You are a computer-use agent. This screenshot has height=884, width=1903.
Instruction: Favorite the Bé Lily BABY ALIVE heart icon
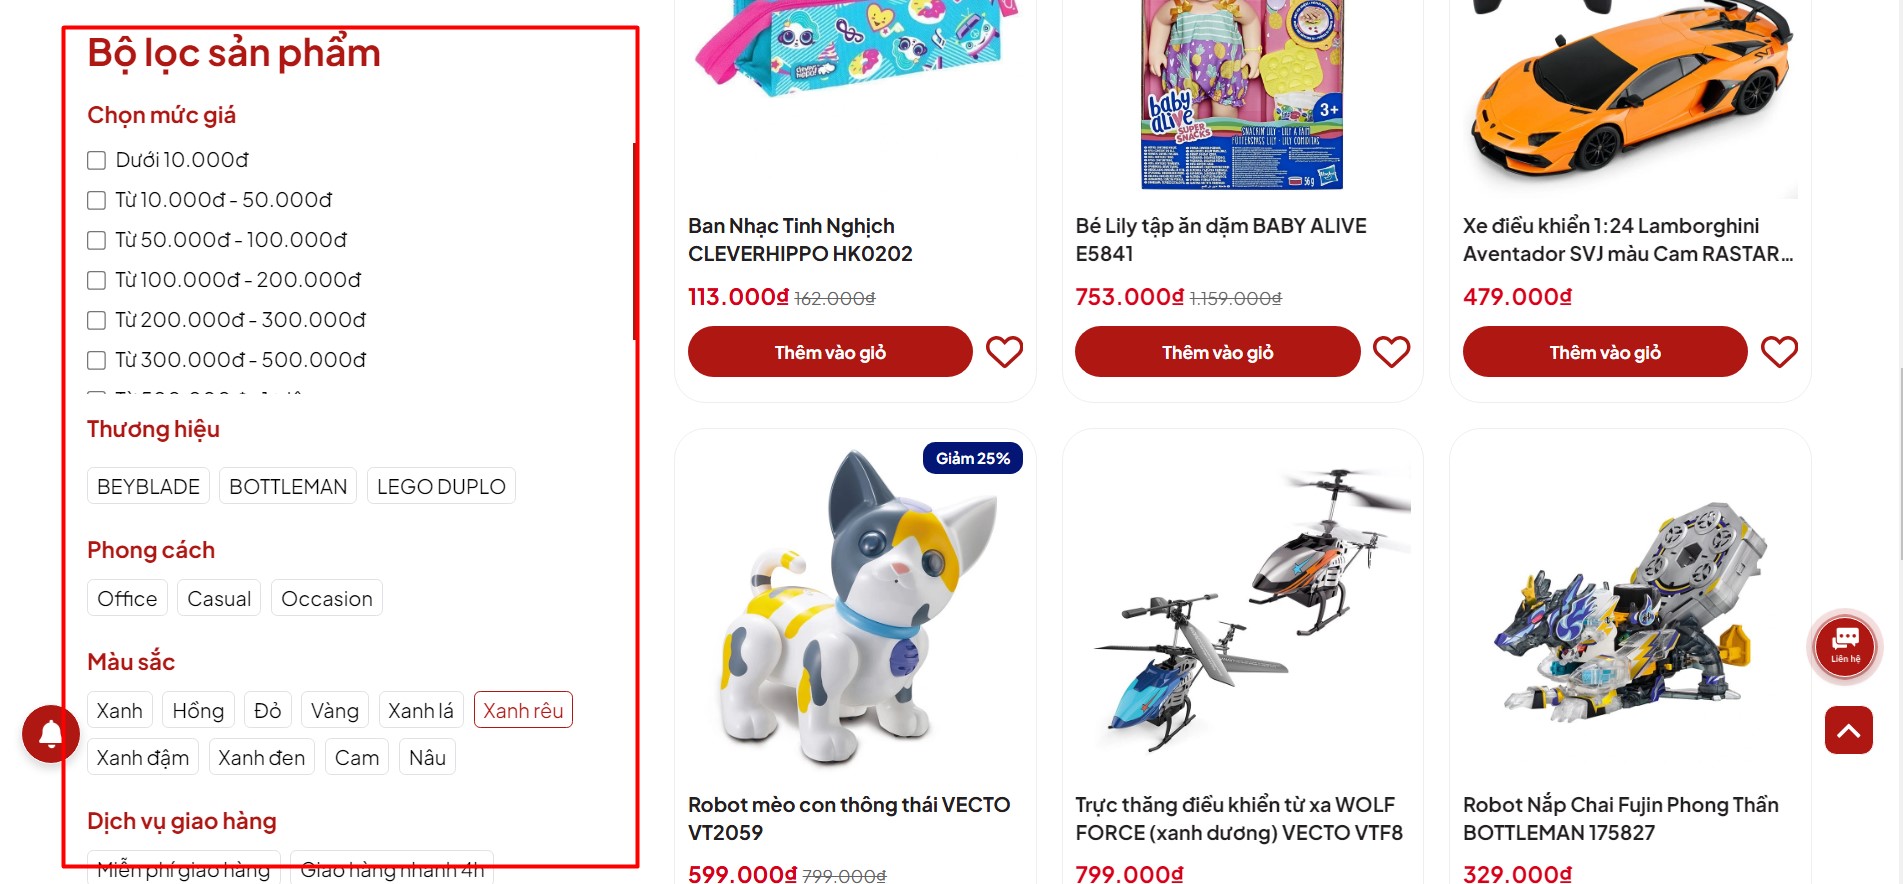(1391, 352)
